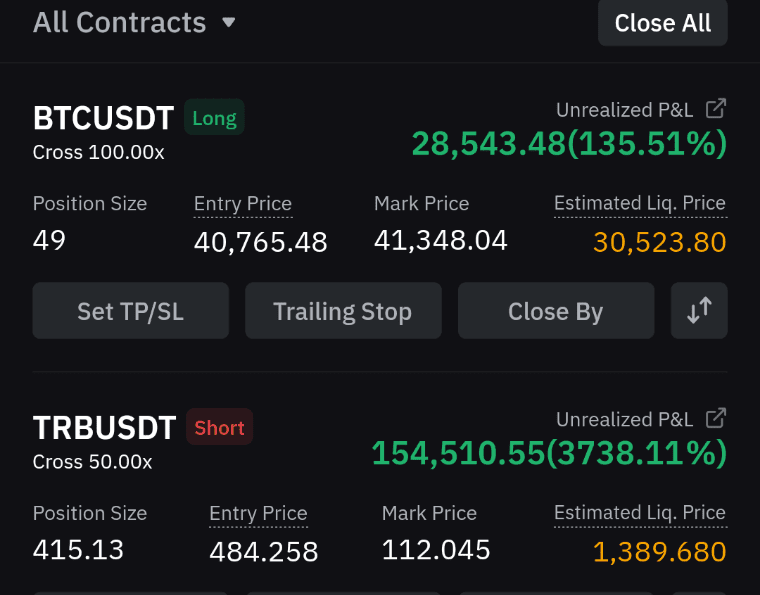
Task: Tap TRBUSDT Cross 50.00x leverage label
Action: 92,462
